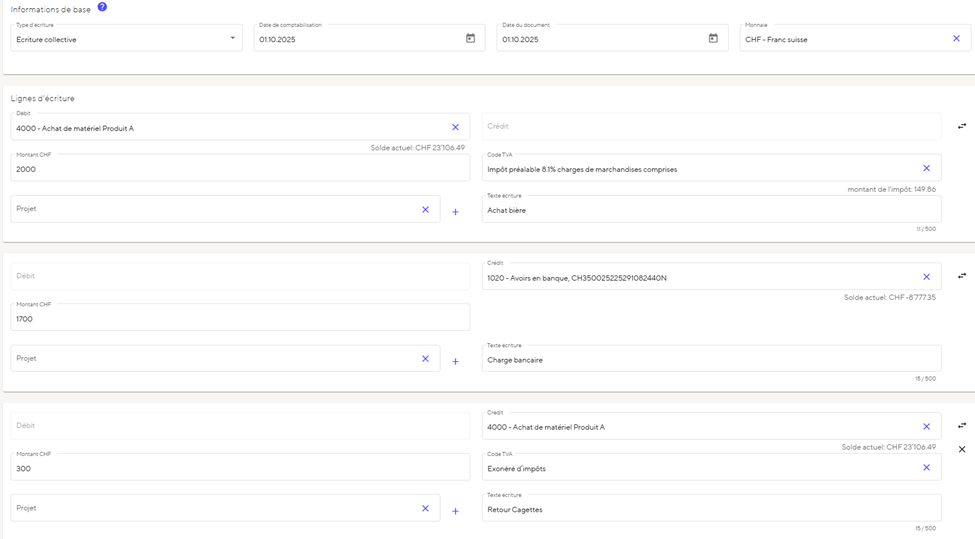This screenshot has height=539, width=975.
Task: Swap debit and credit on third entry line
Action: [962, 426]
